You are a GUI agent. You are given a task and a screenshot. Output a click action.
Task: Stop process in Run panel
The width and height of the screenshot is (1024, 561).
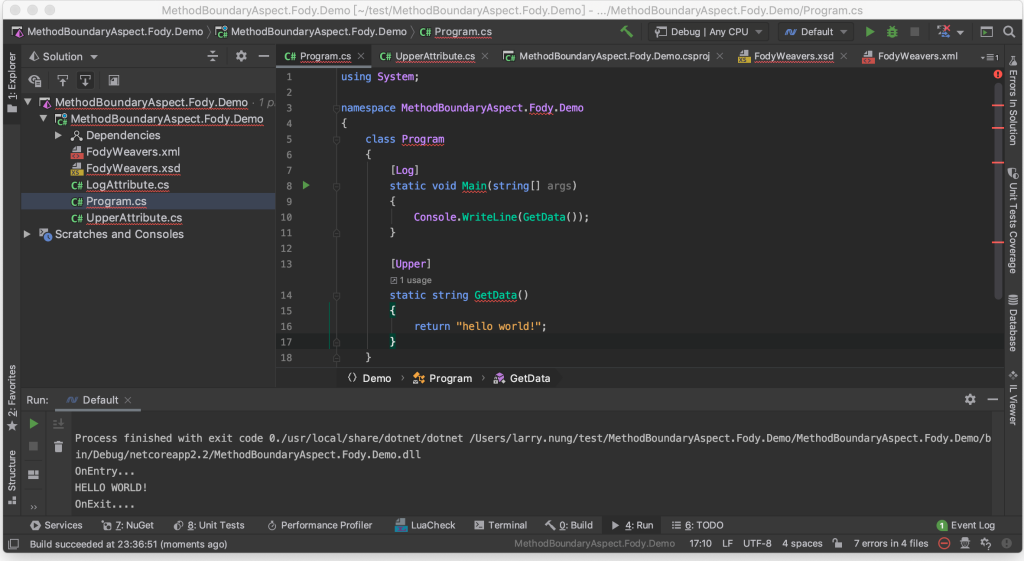(33, 446)
